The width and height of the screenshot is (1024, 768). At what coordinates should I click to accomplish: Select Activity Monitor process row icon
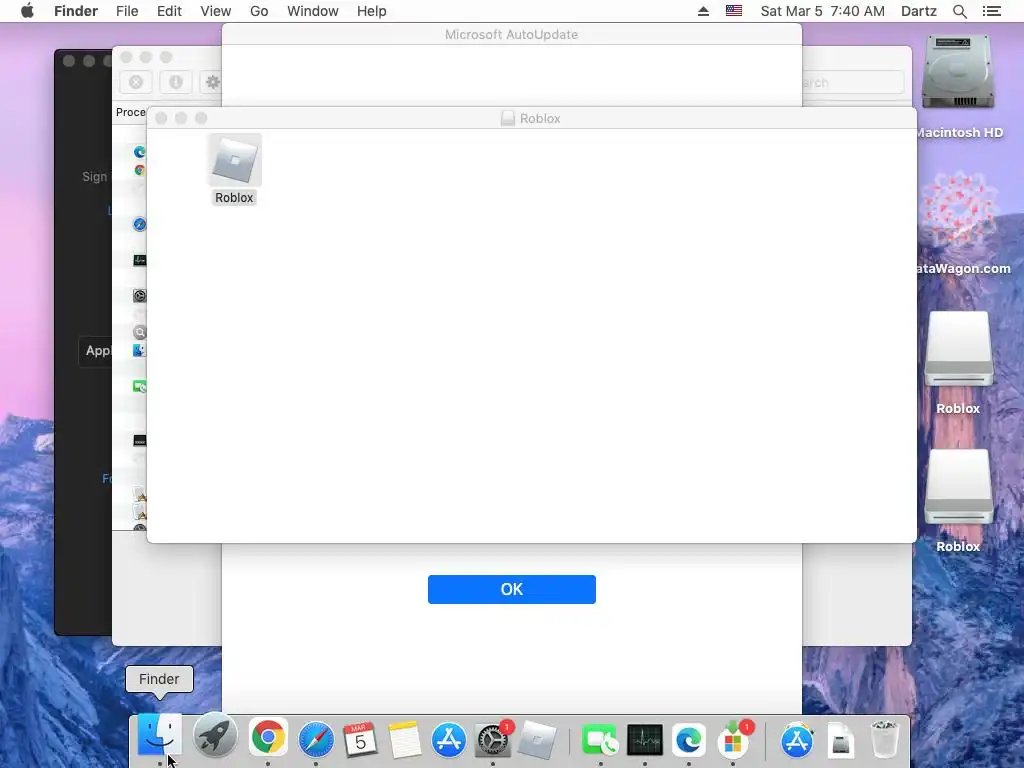point(139,260)
